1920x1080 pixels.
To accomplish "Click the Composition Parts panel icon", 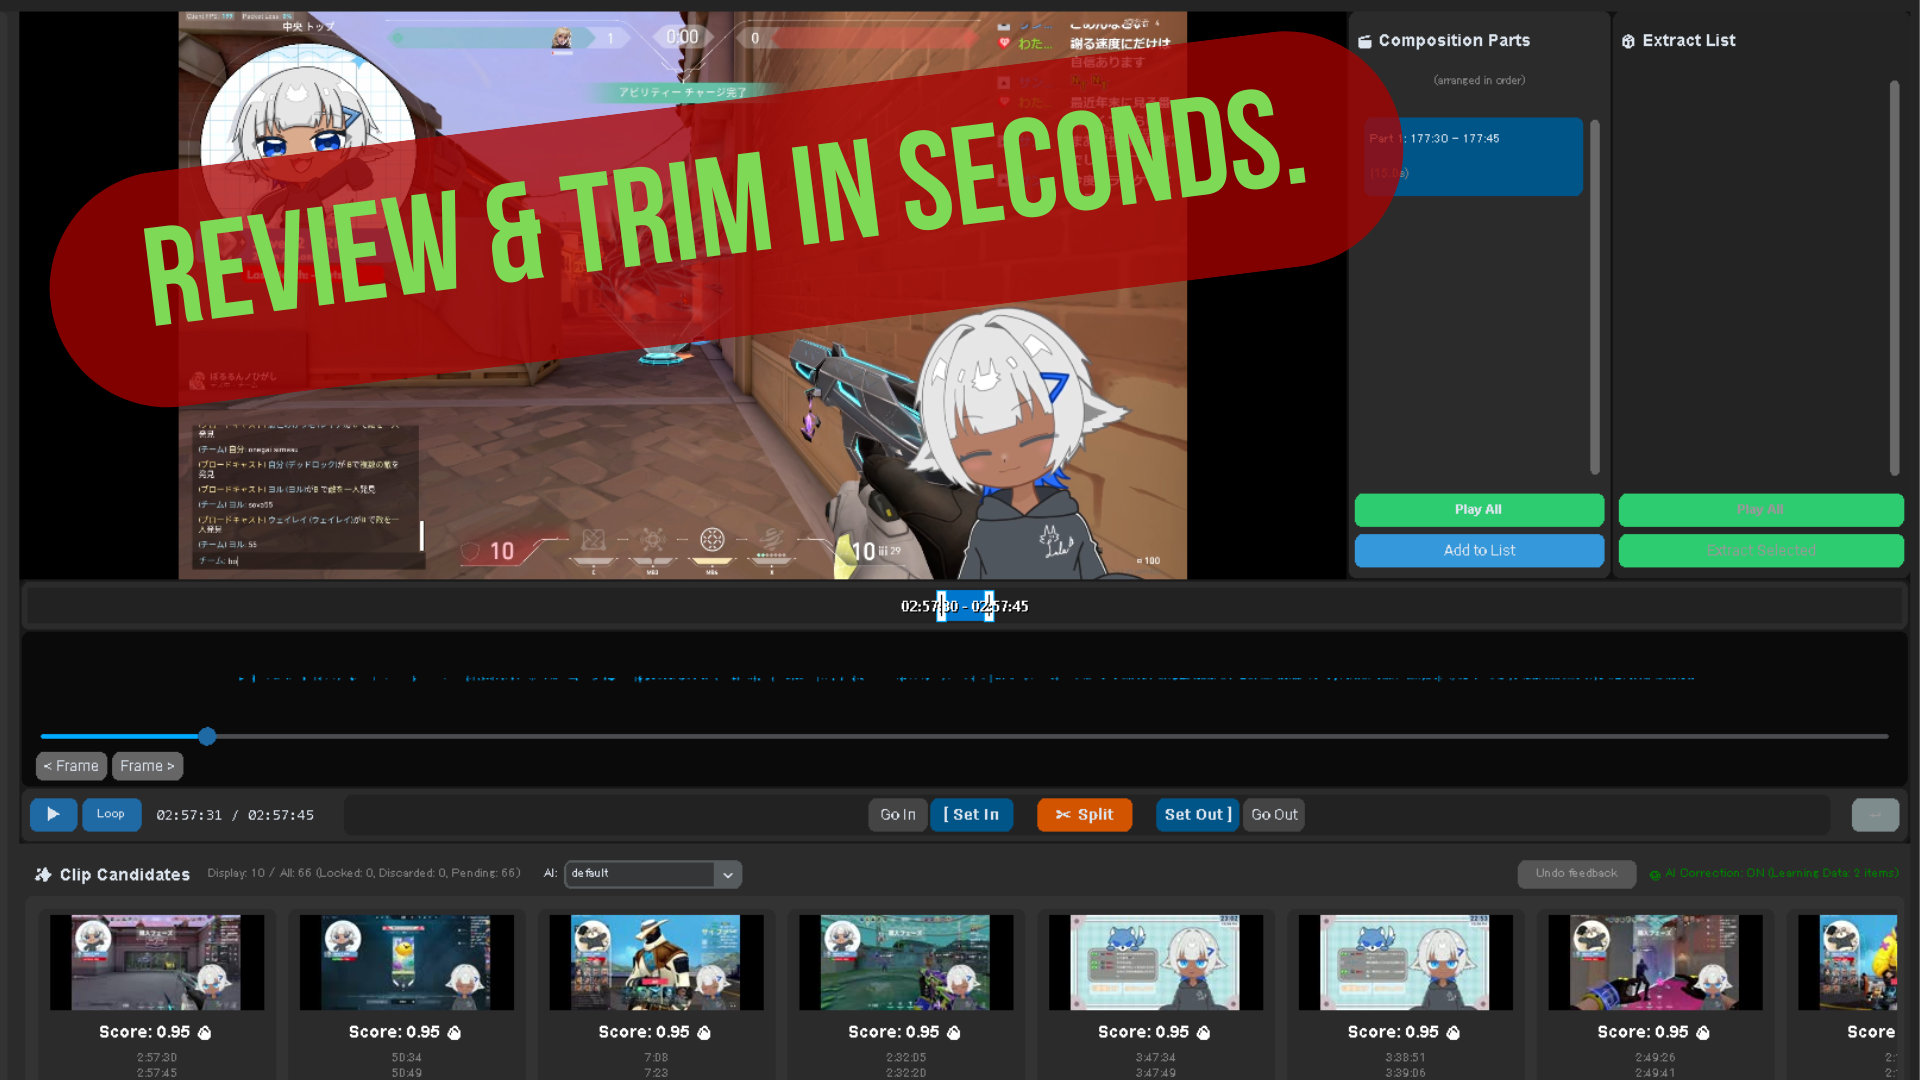I will coord(1364,41).
